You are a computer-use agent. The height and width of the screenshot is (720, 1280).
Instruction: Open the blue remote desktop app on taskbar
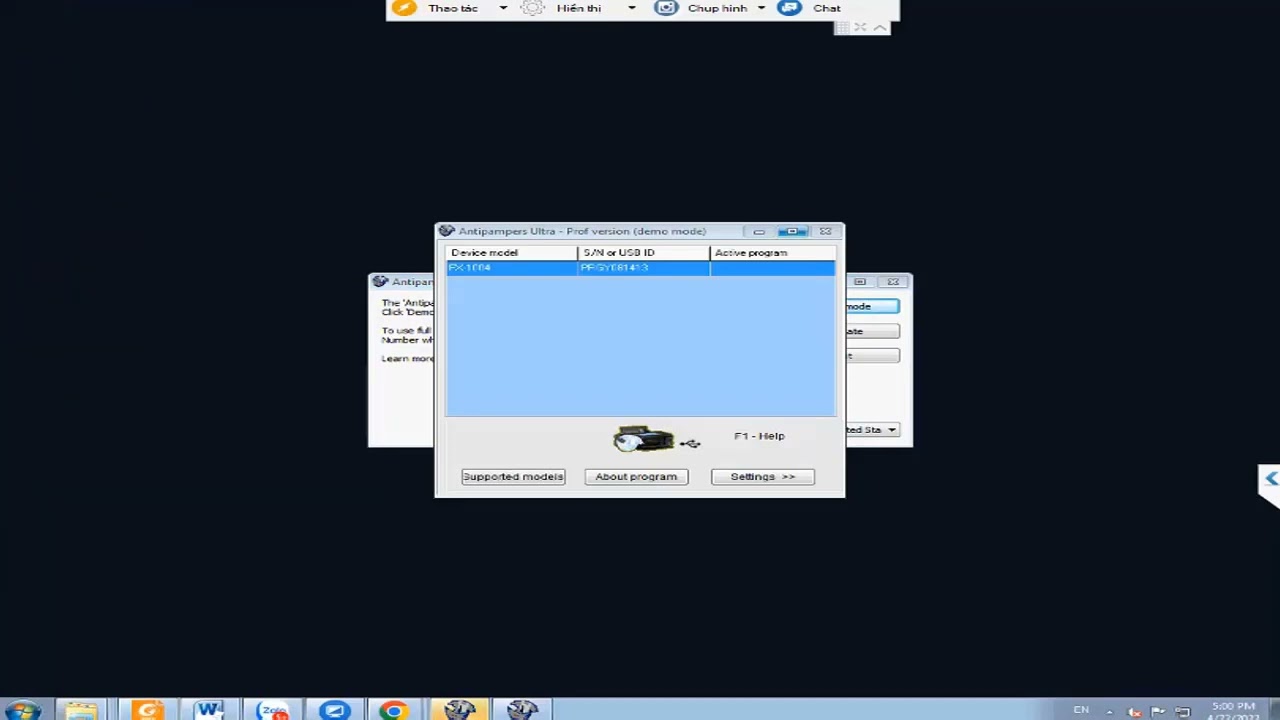click(x=334, y=710)
